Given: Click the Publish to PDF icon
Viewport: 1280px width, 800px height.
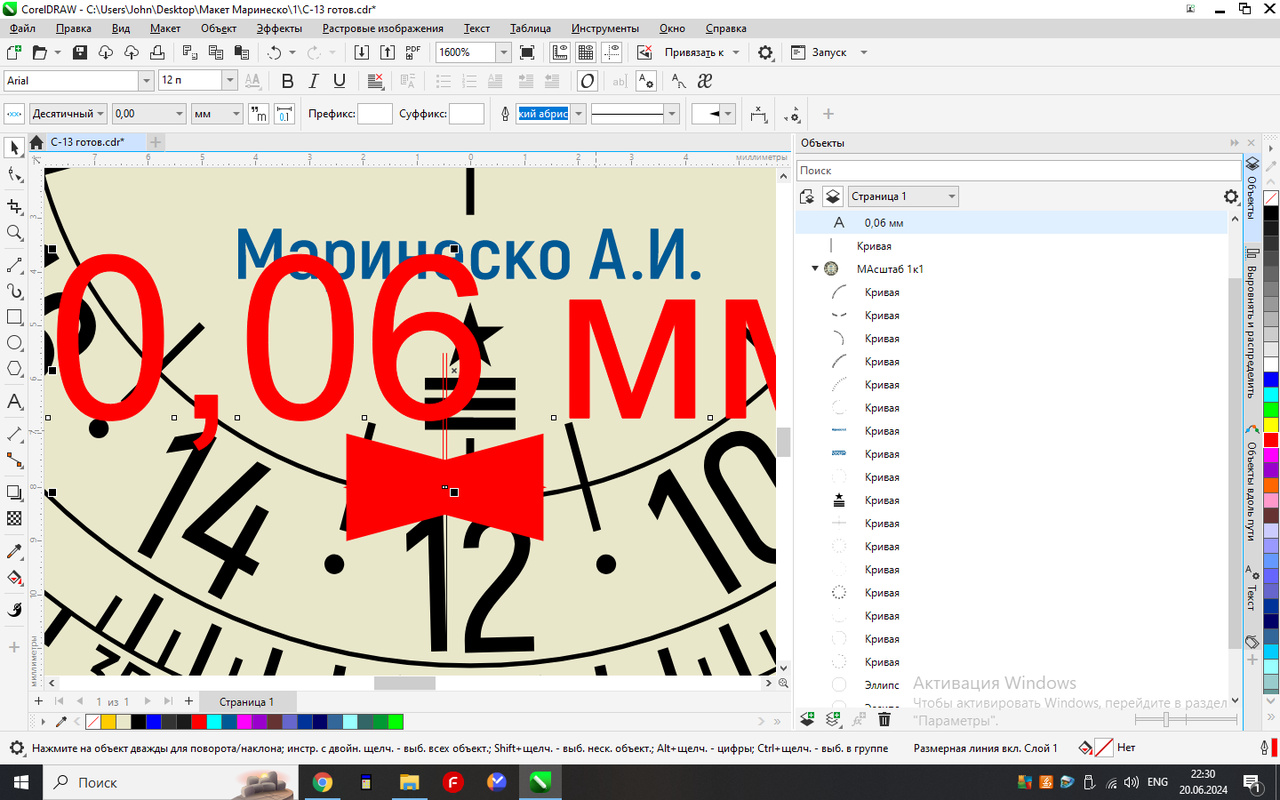Looking at the screenshot, I should tap(412, 53).
